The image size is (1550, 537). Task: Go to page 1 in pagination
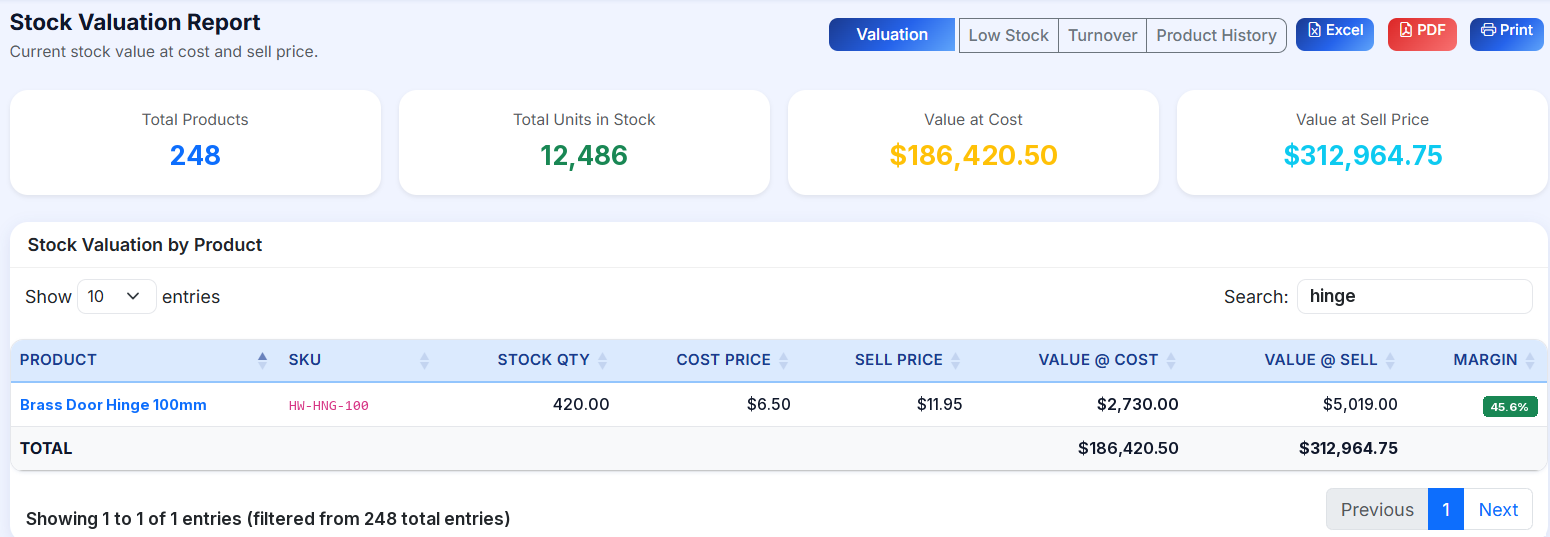click(1446, 510)
